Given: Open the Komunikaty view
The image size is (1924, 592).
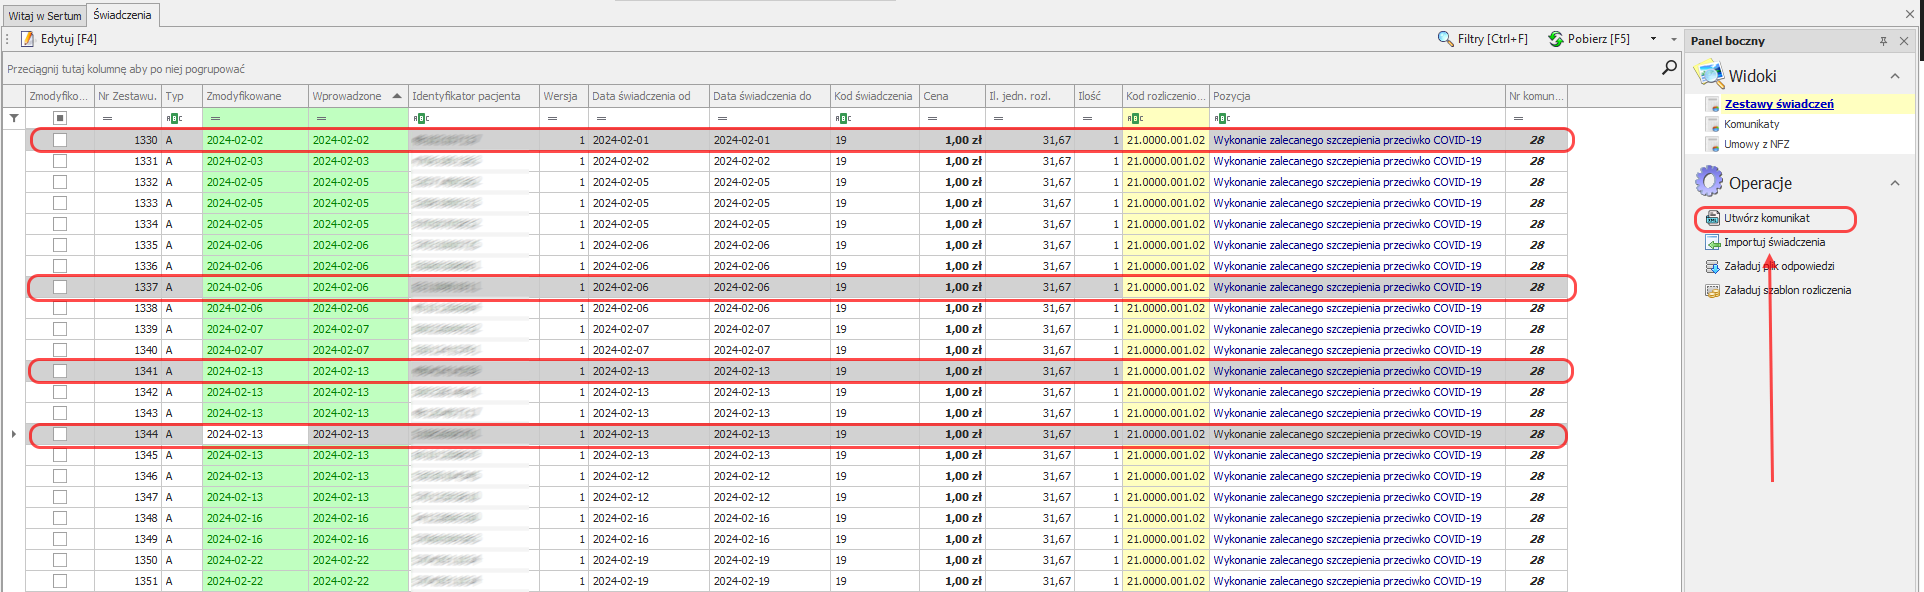Looking at the screenshot, I should 1751,124.
